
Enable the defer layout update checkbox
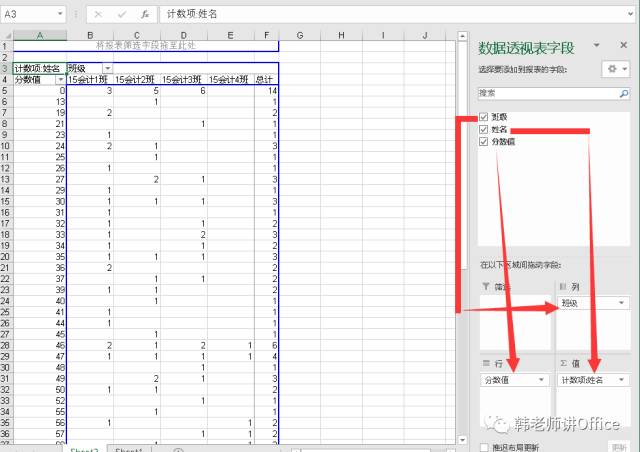484,447
